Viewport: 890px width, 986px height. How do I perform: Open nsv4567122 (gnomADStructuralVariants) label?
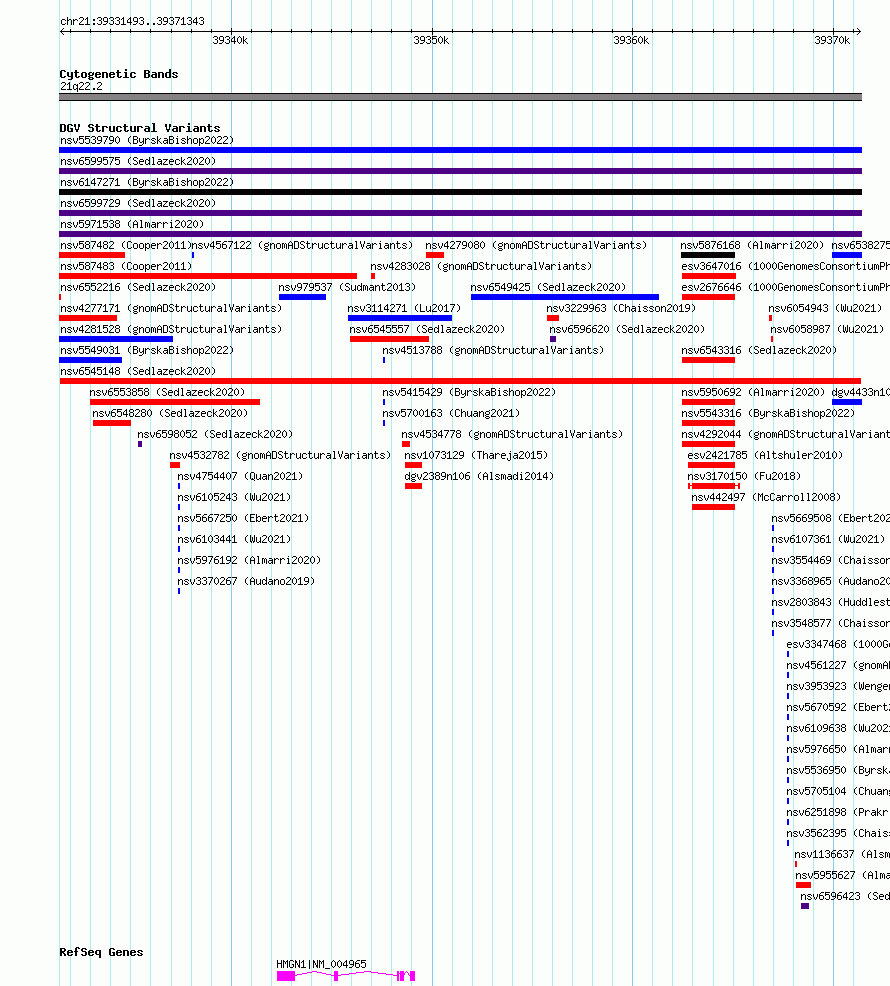click(x=302, y=245)
